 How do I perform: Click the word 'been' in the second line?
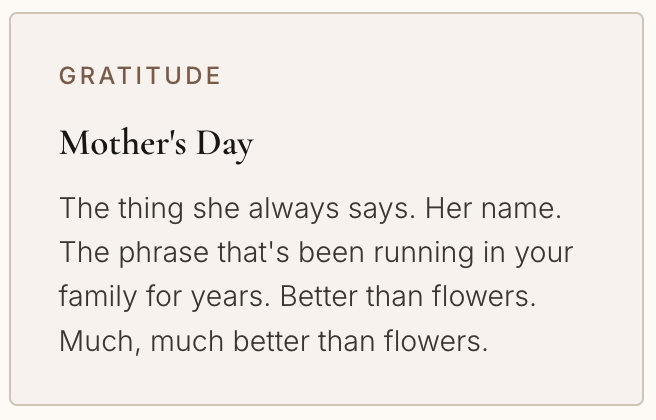tap(331, 252)
